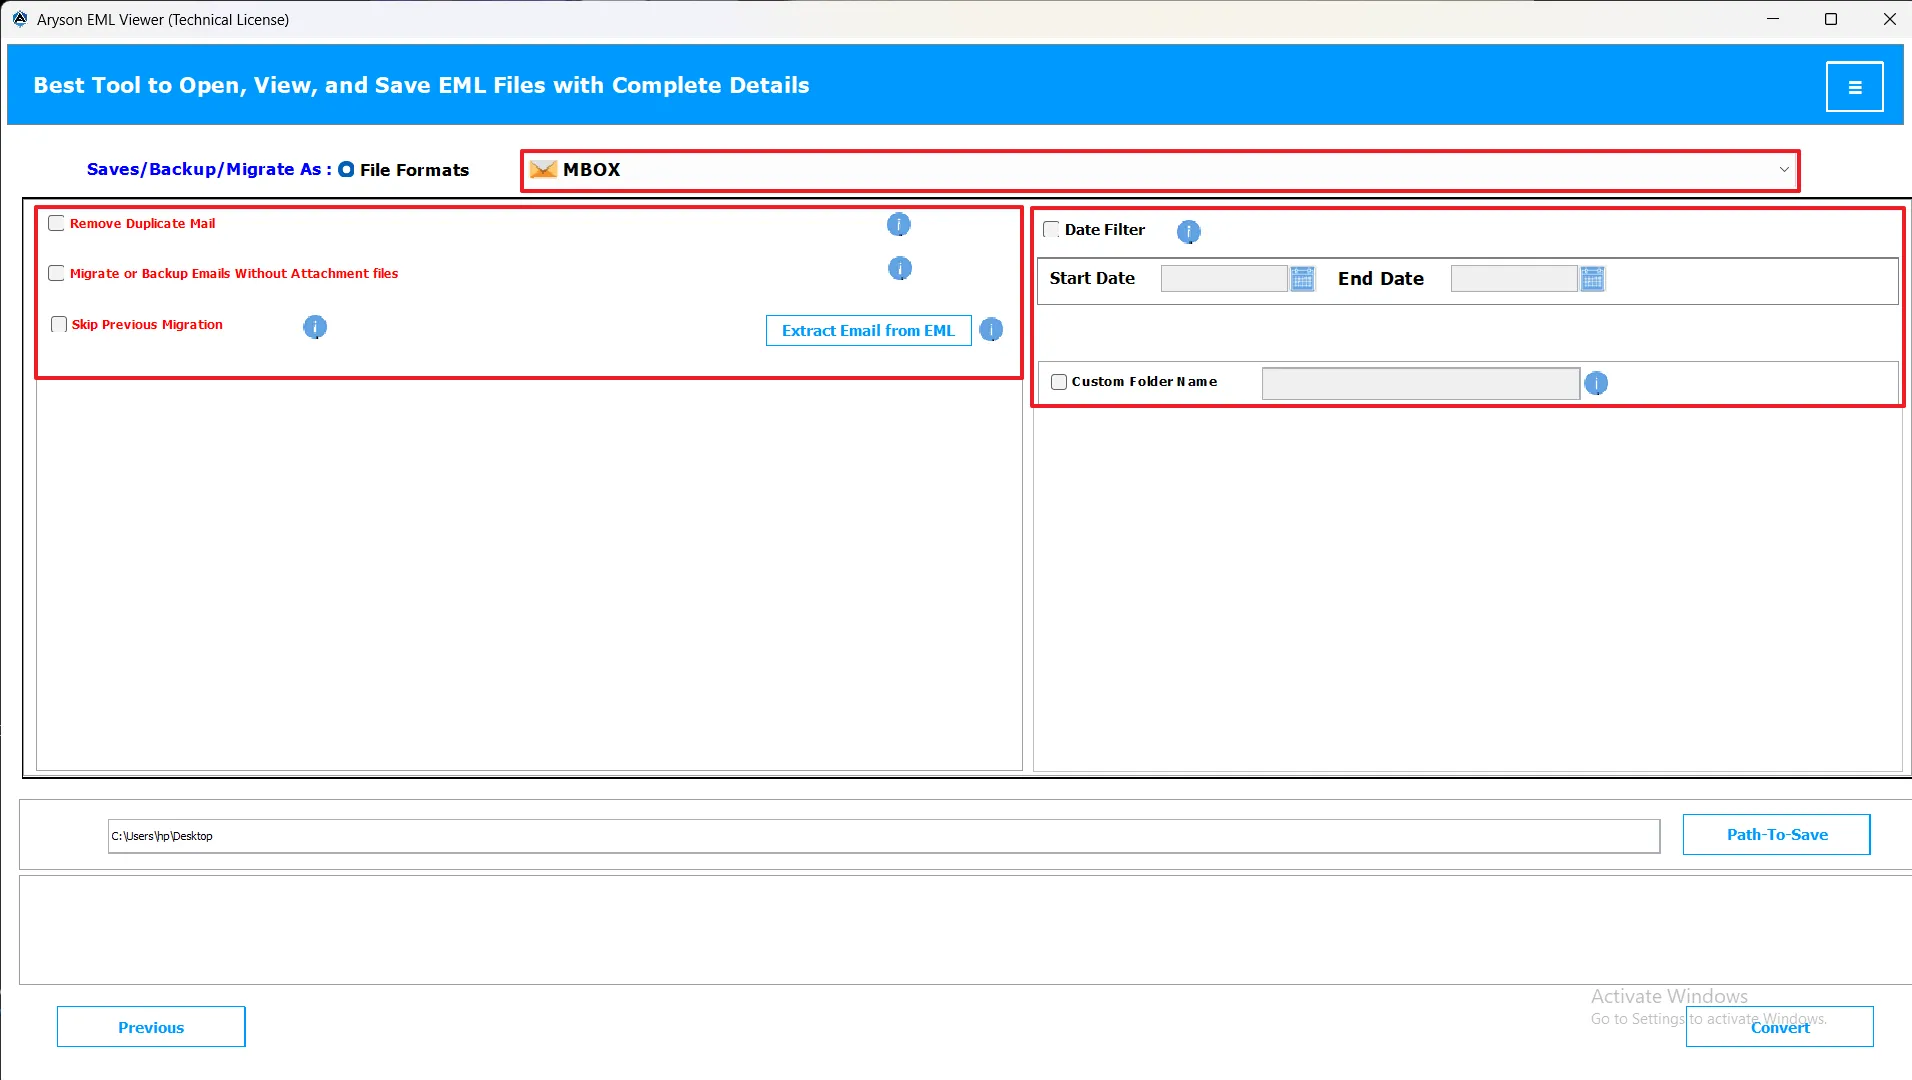Go back with the Previous button

pos(151,1027)
